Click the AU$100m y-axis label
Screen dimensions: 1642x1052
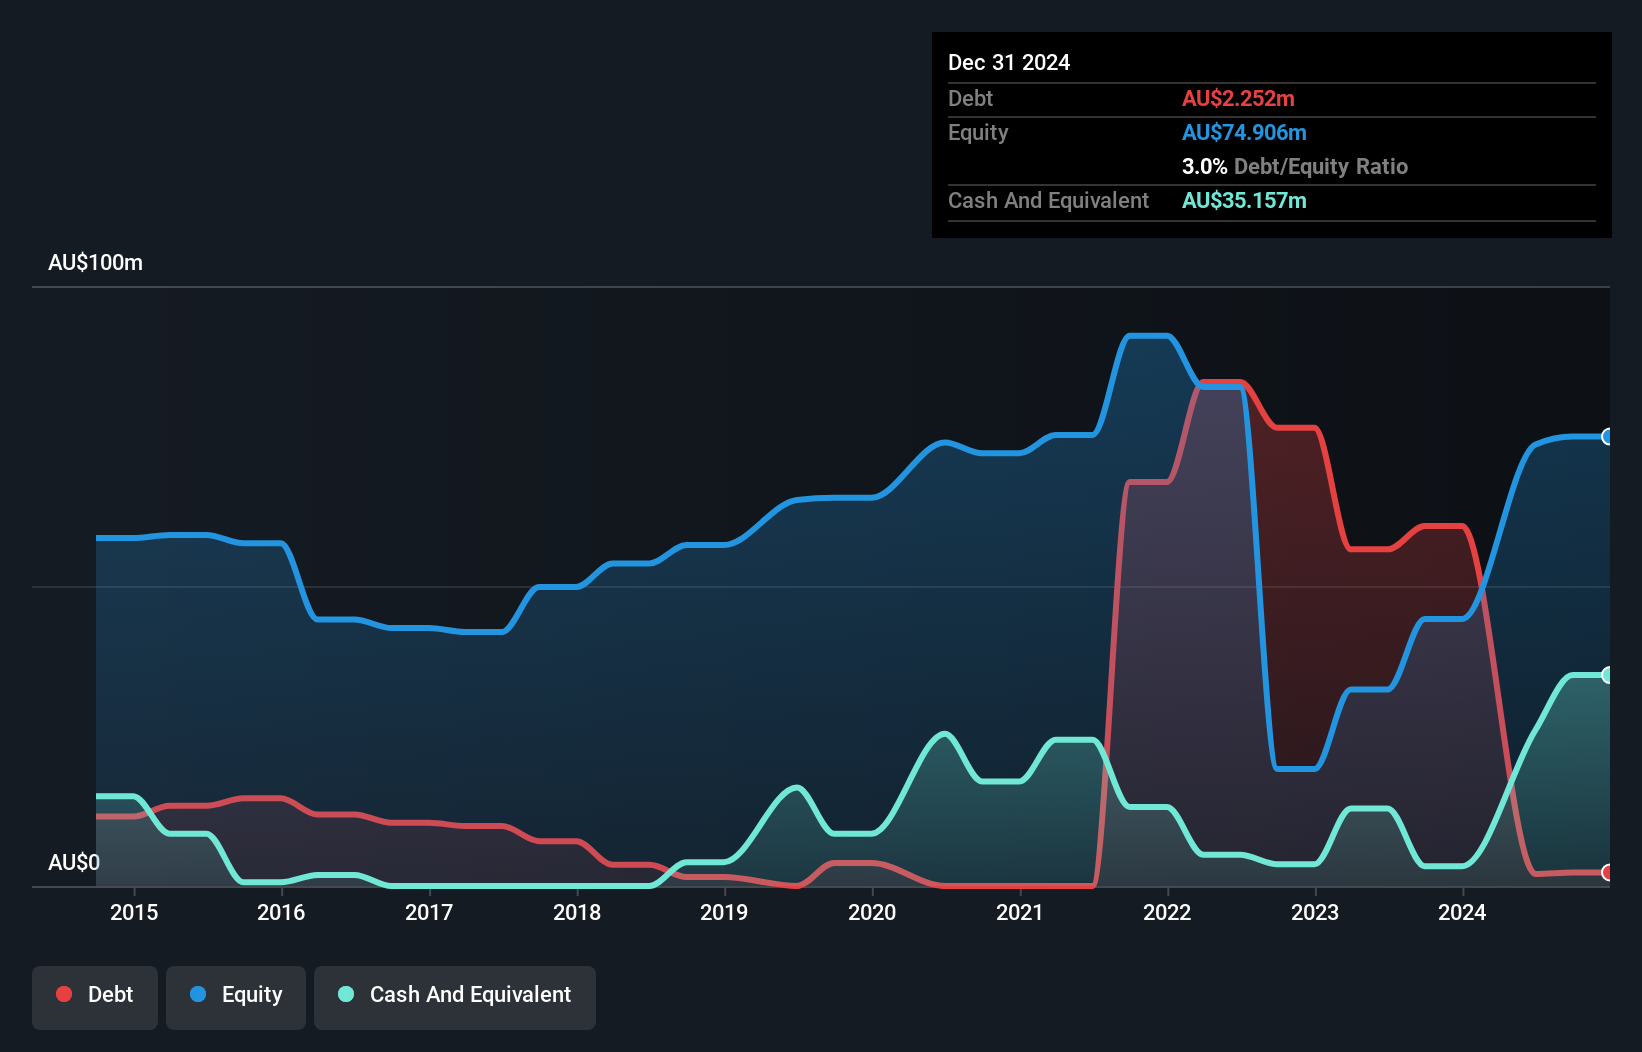(96, 263)
